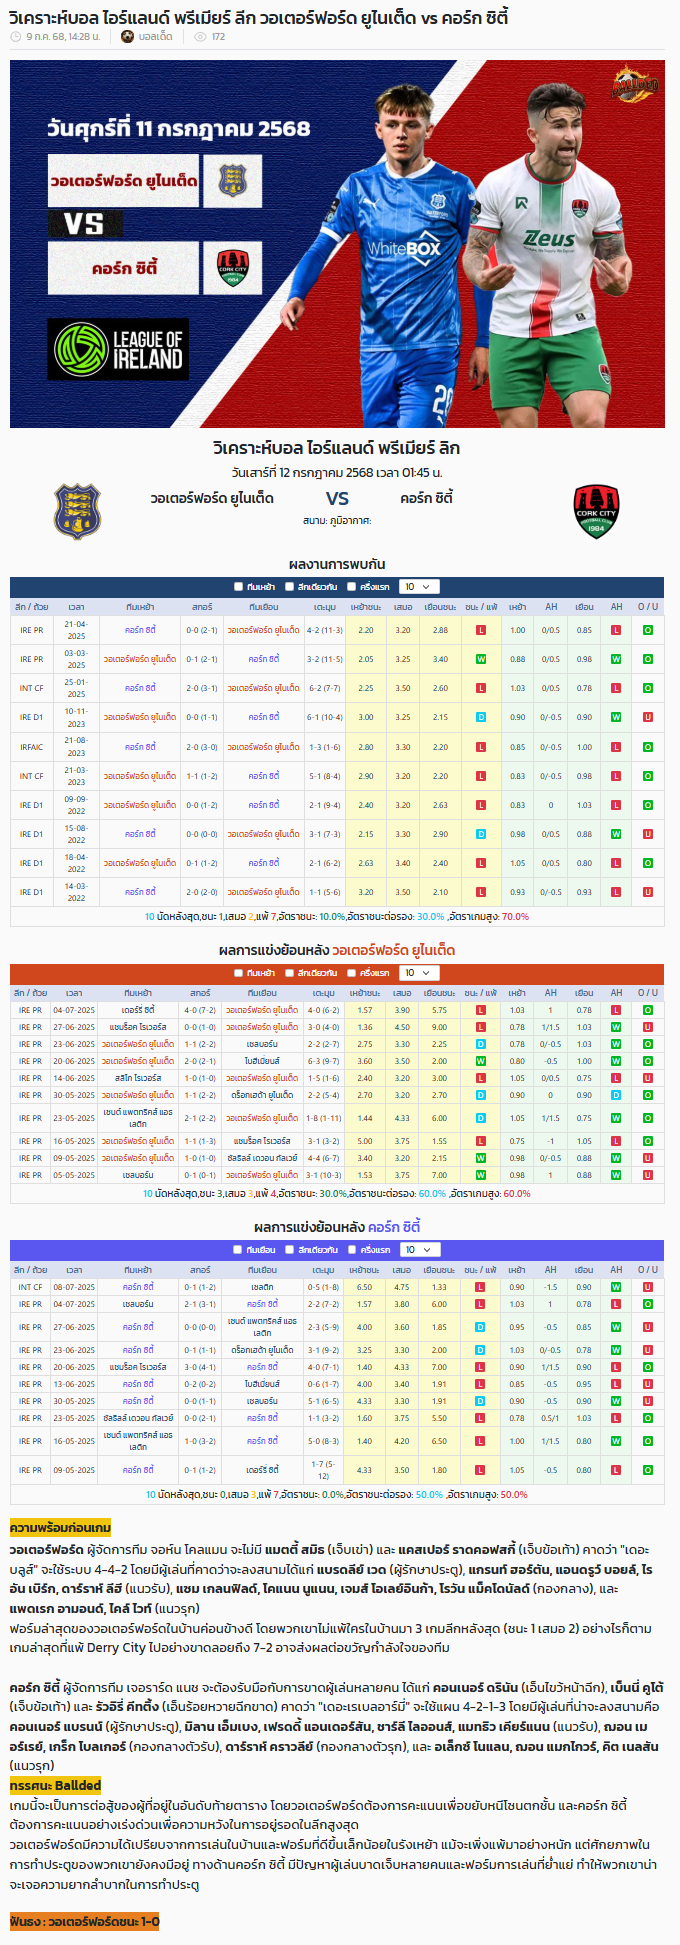Tick ทีมเหย้า checkbox in the head-to-head table
This screenshot has height=1945, width=680.
(x=238, y=587)
